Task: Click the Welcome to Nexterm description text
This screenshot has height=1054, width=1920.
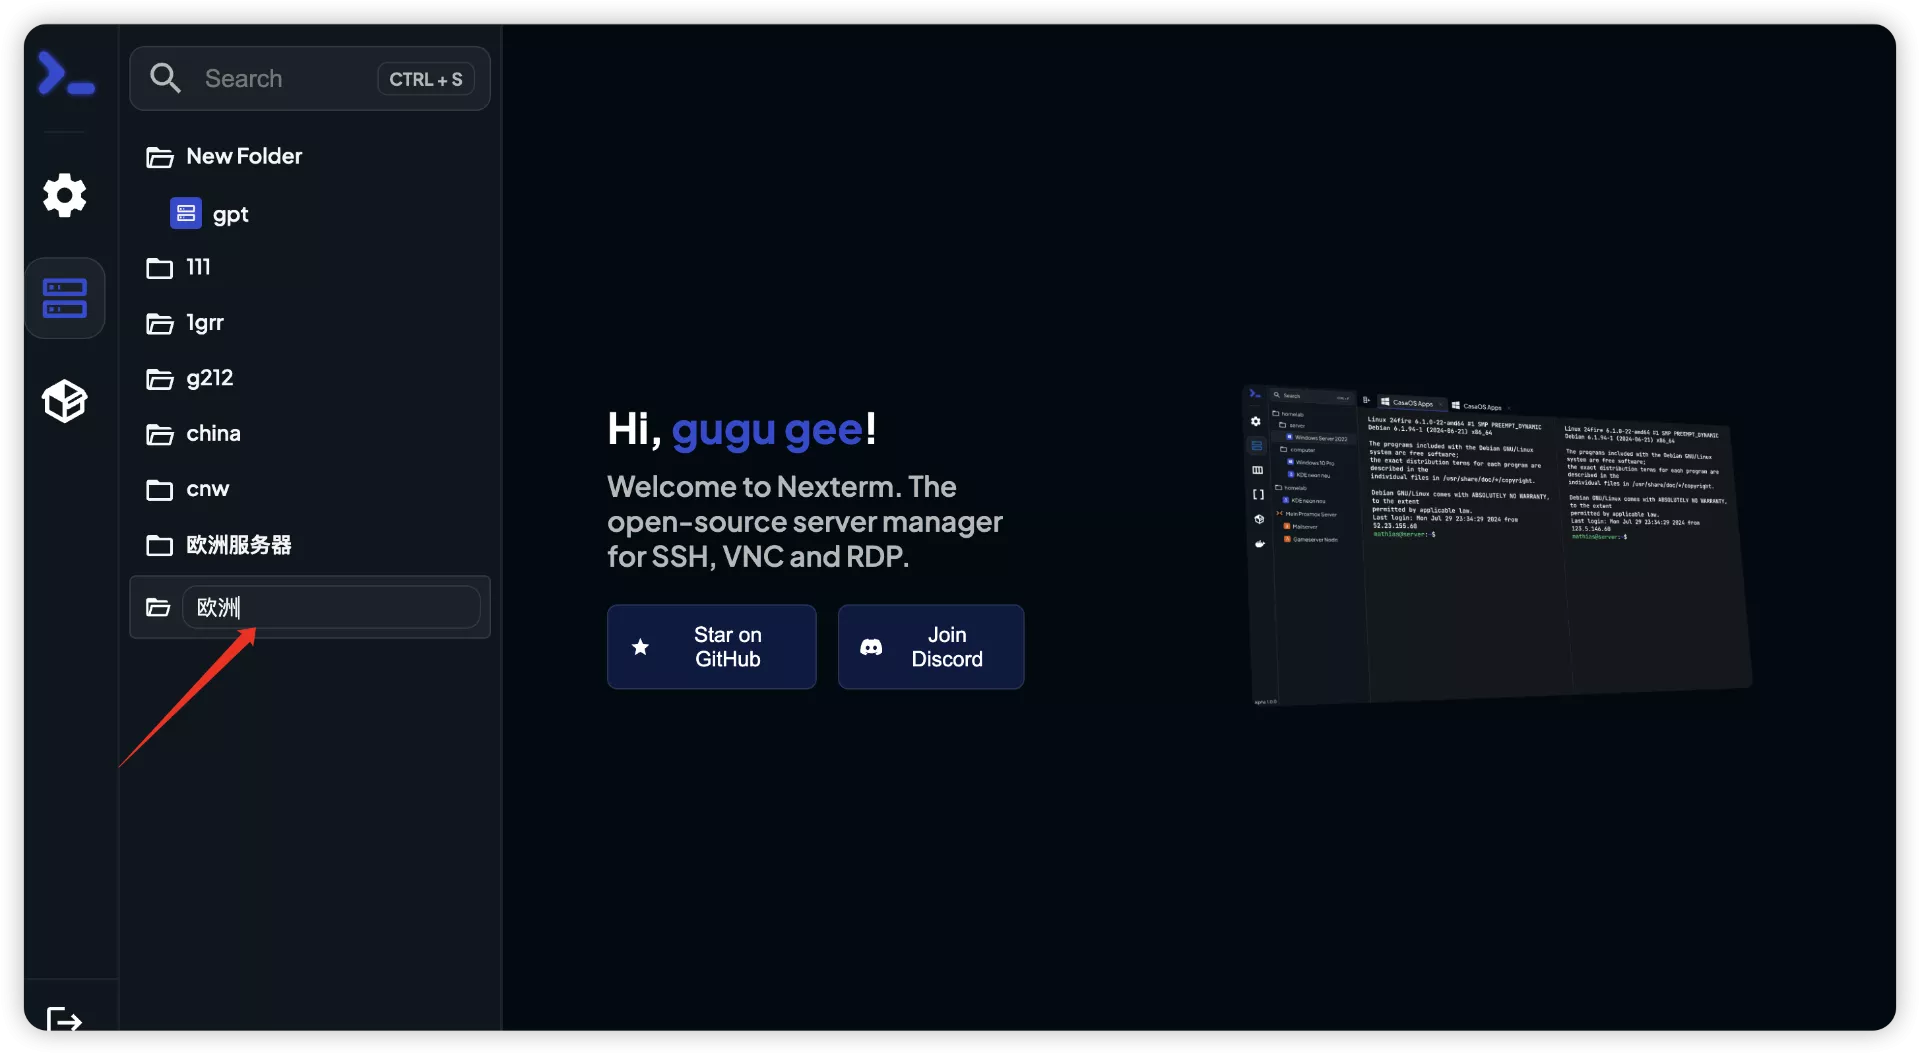Action: click(805, 521)
